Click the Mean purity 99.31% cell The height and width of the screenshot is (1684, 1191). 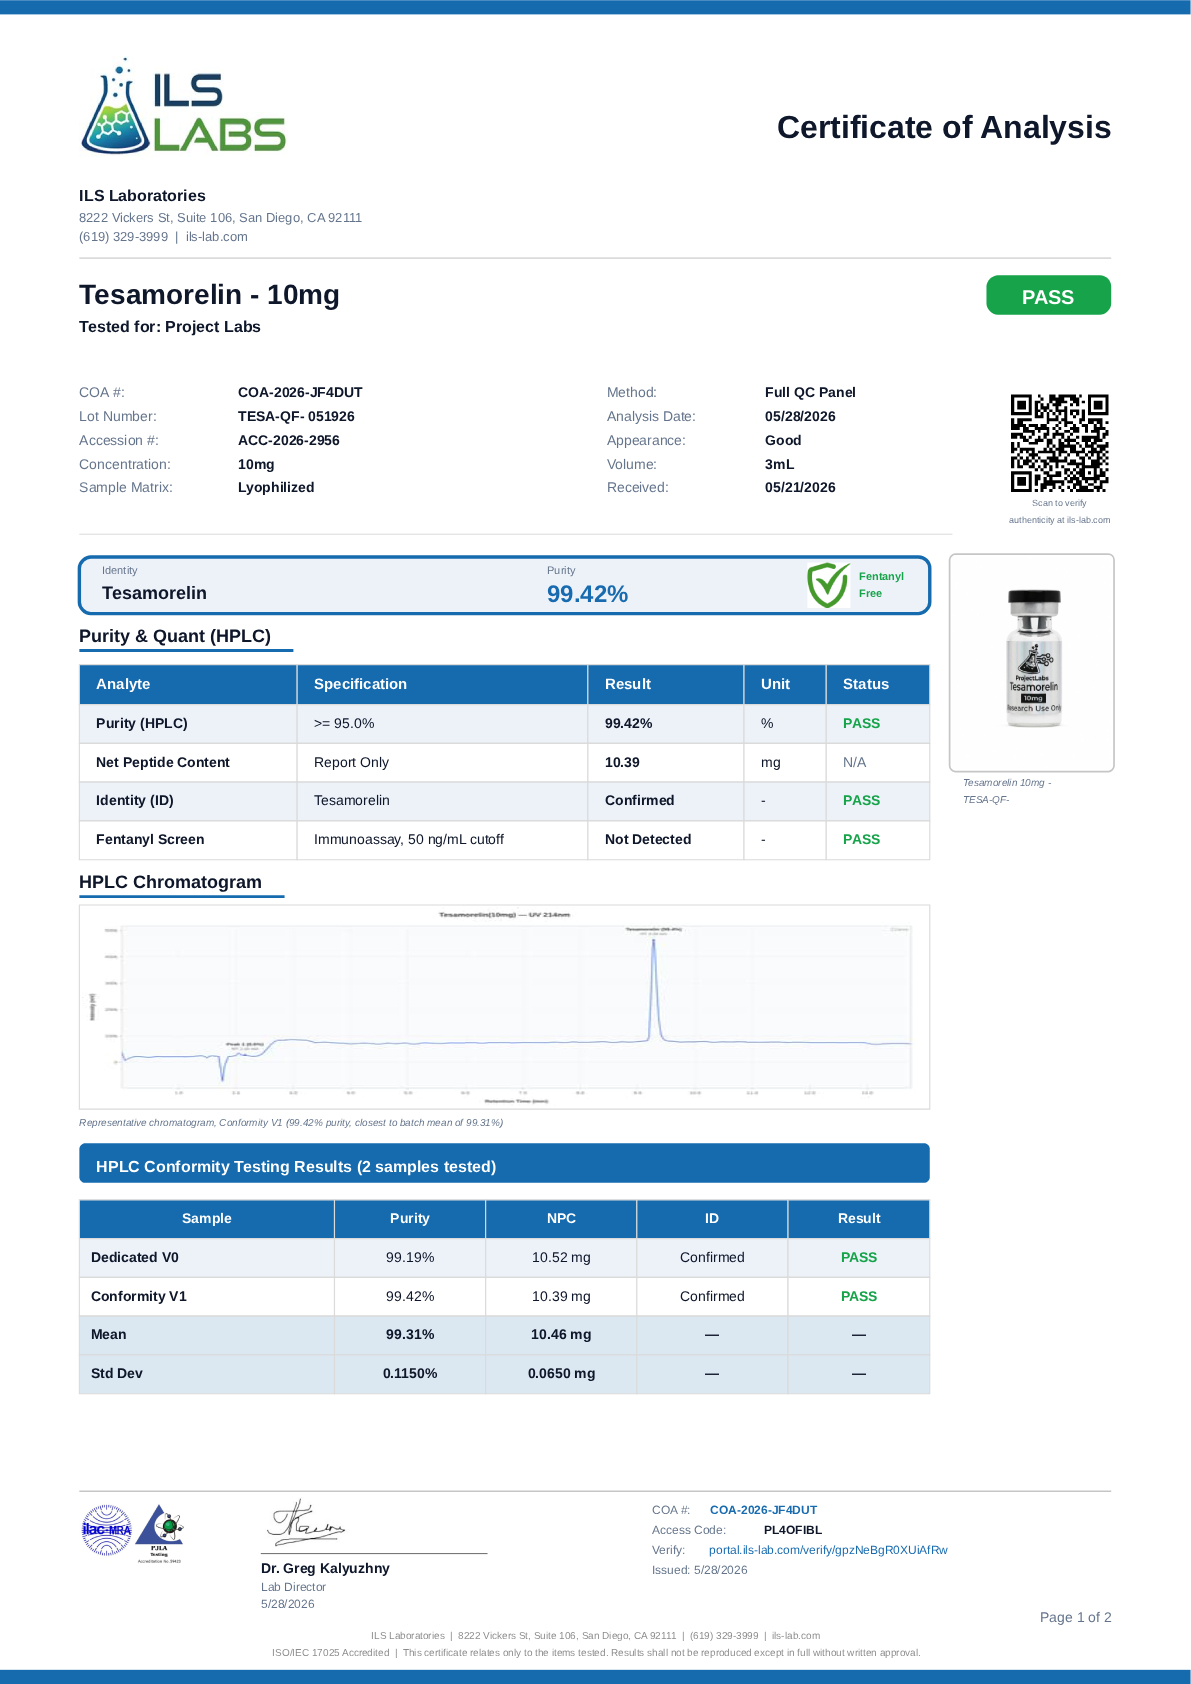point(410,1334)
